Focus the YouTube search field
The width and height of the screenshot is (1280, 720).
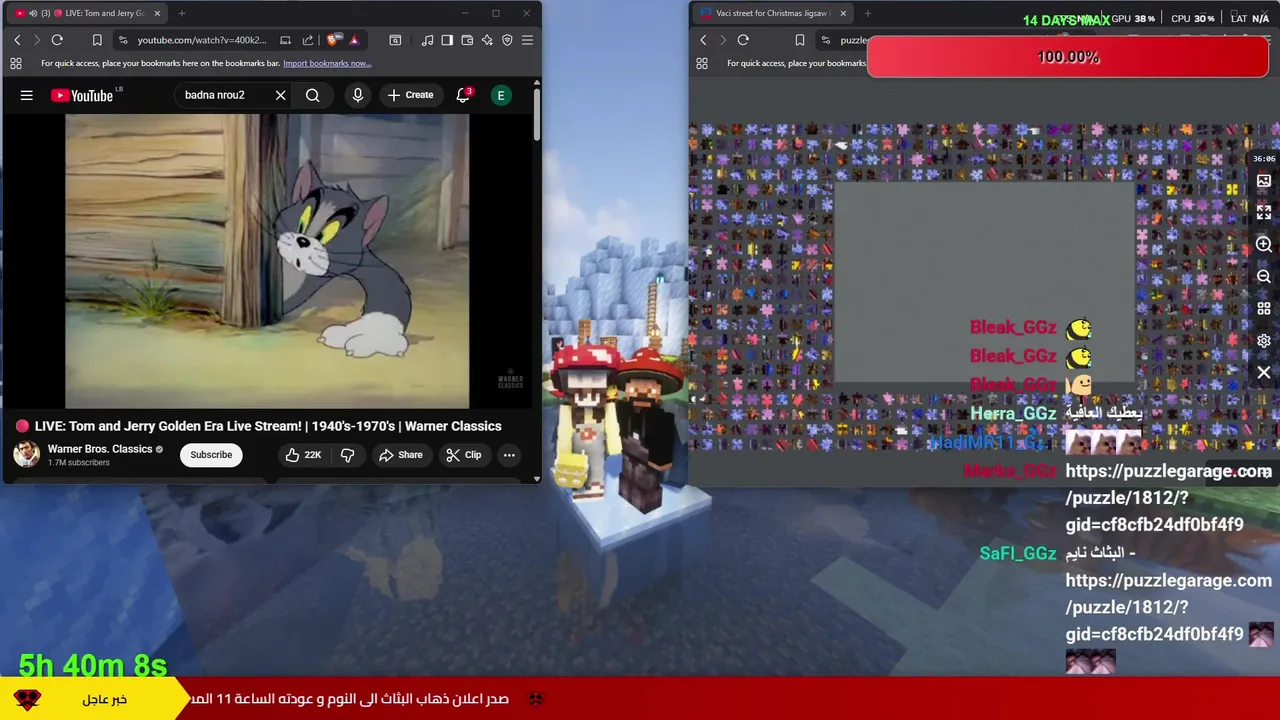click(x=224, y=95)
